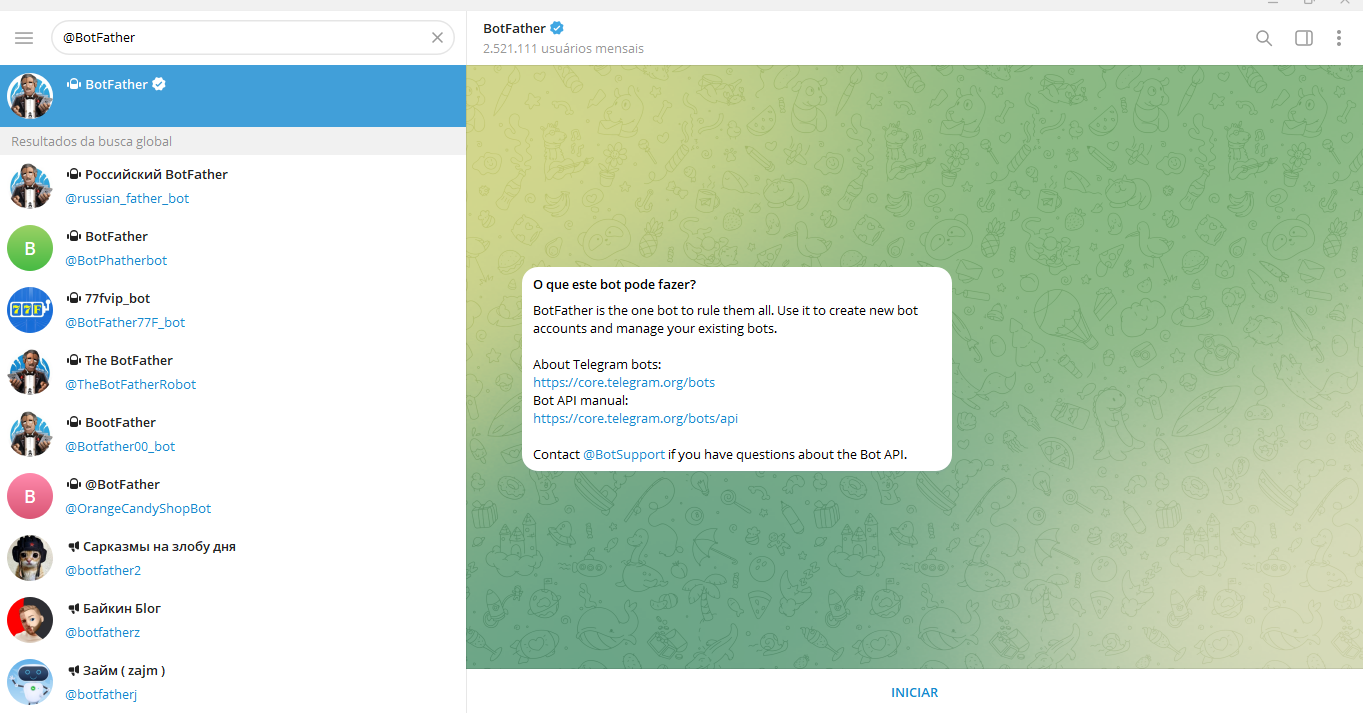The height and width of the screenshot is (713, 1363).
Task: Click the @botfather2 username
Action: pyautogui.click(x=103, y=570)
